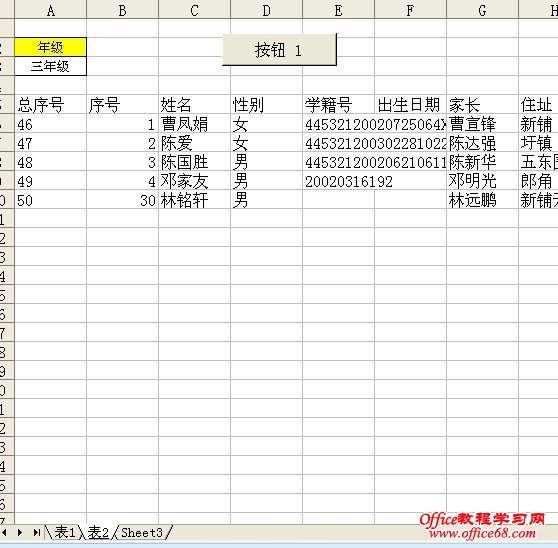Select the cell containing 48
Screen dimensions: 558x548
(51, 162)
